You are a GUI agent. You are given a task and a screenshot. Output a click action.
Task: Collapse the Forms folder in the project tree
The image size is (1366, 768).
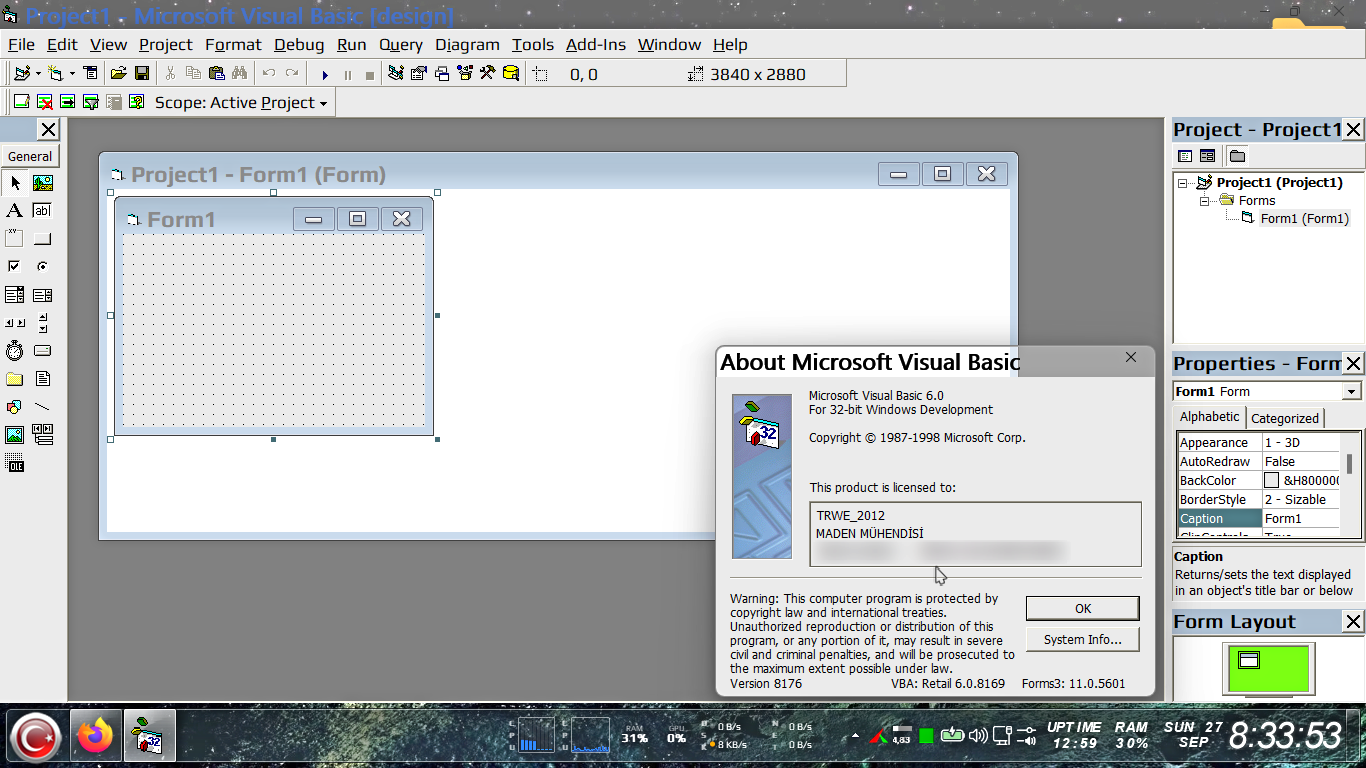coord(1205,201)
